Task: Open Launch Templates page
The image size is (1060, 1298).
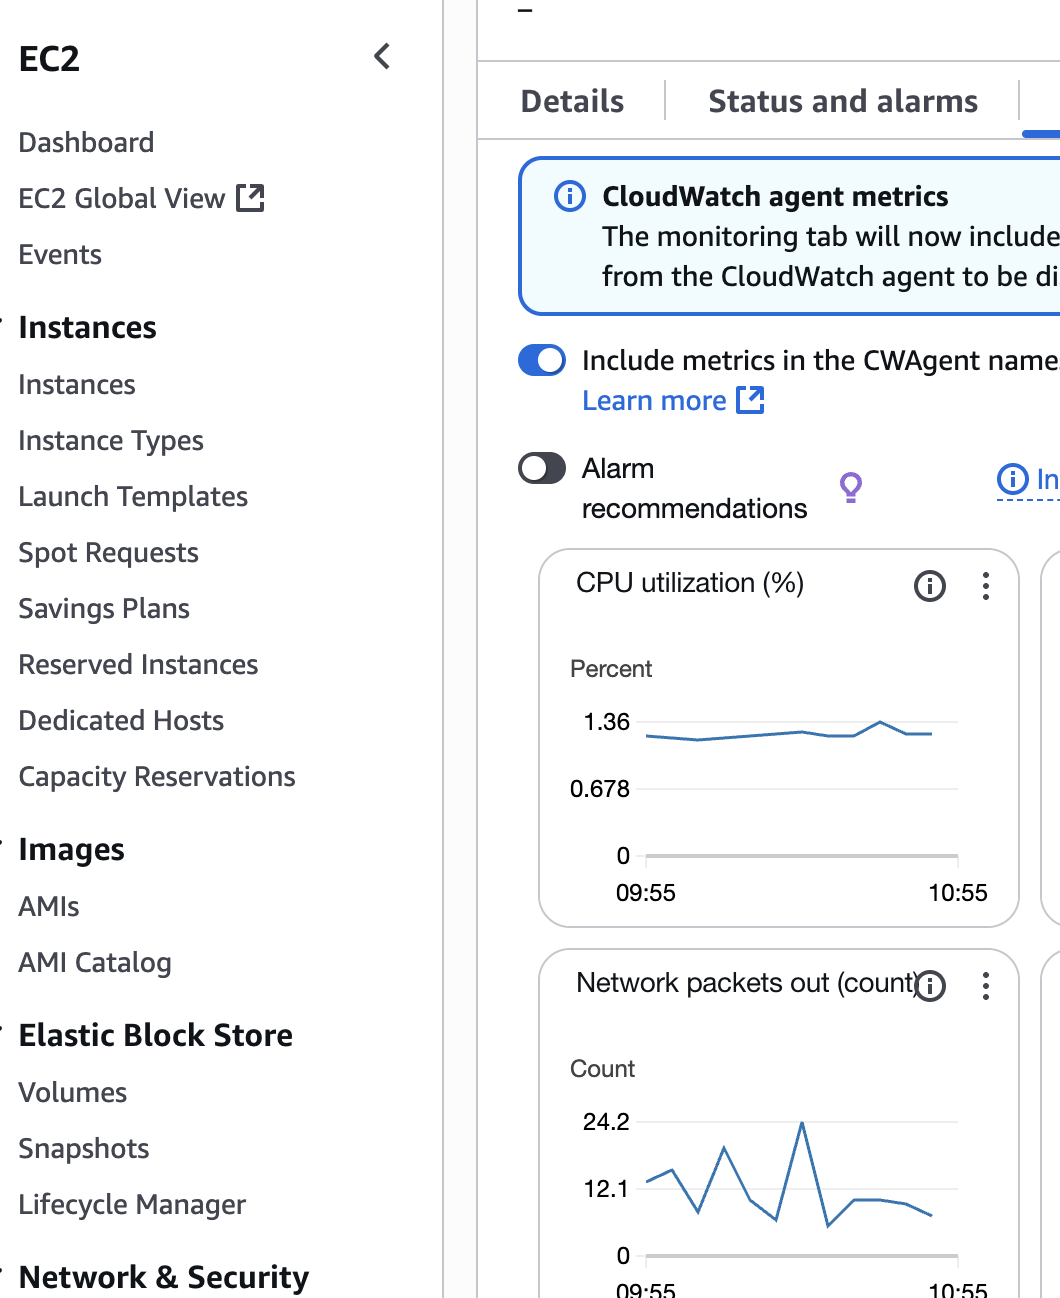Action: pyautogui.click(x=133, y=496)
